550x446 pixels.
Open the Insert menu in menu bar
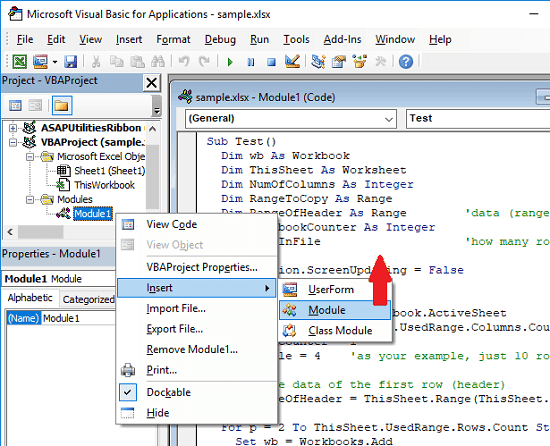pos(129,39)
